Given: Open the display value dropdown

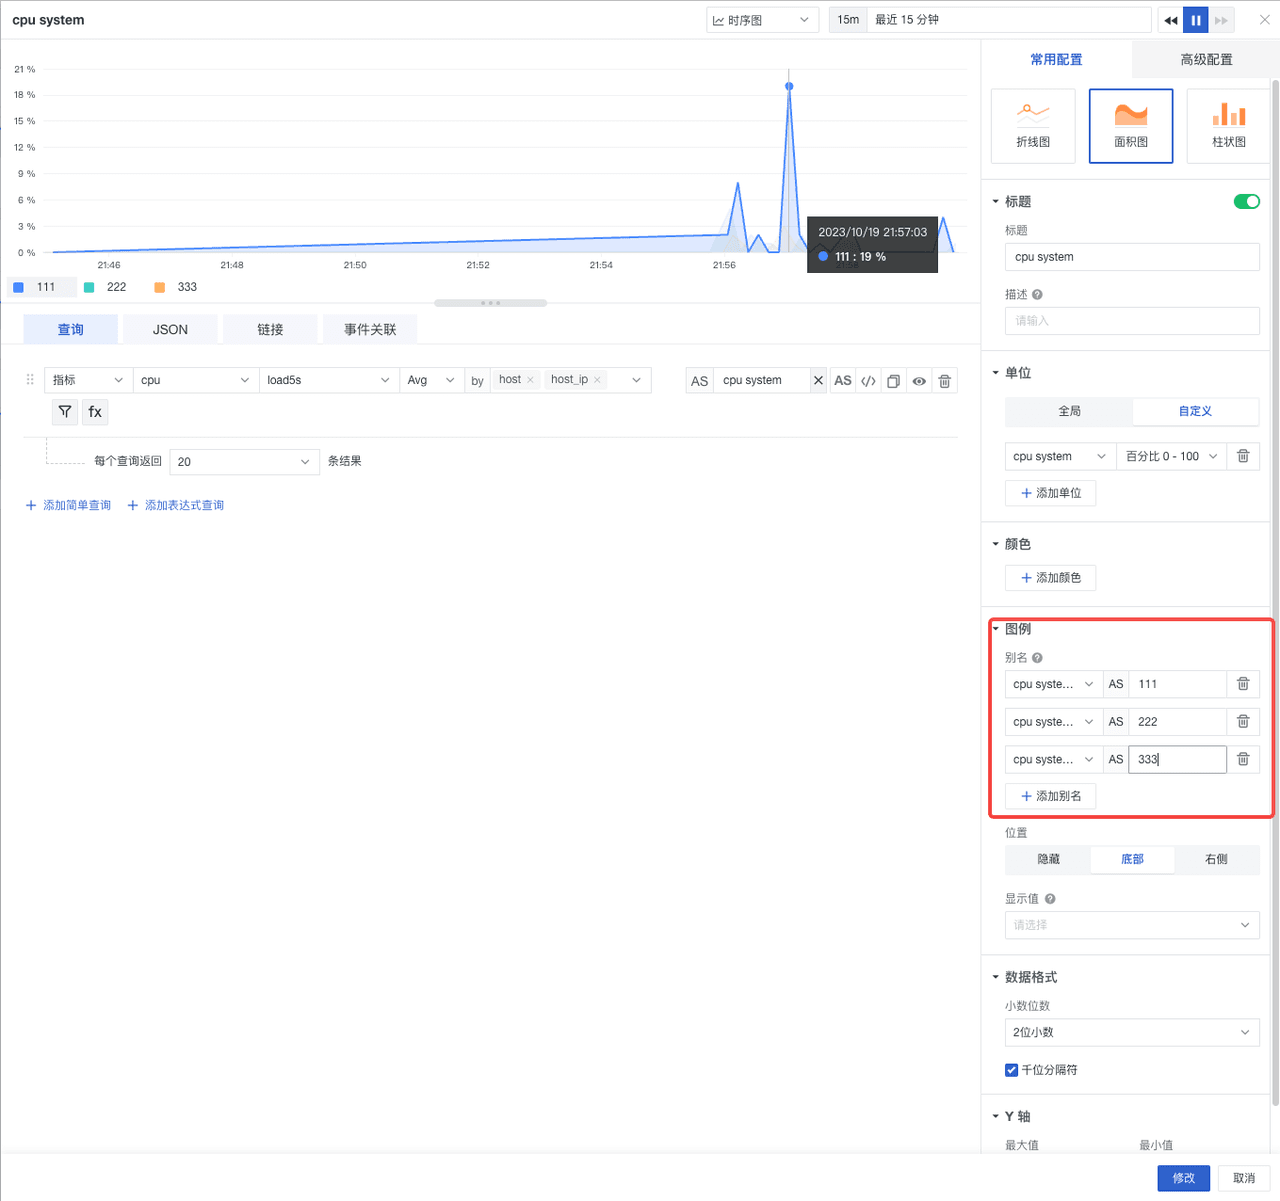Looking at the screenshot, I should point(1132,925).
